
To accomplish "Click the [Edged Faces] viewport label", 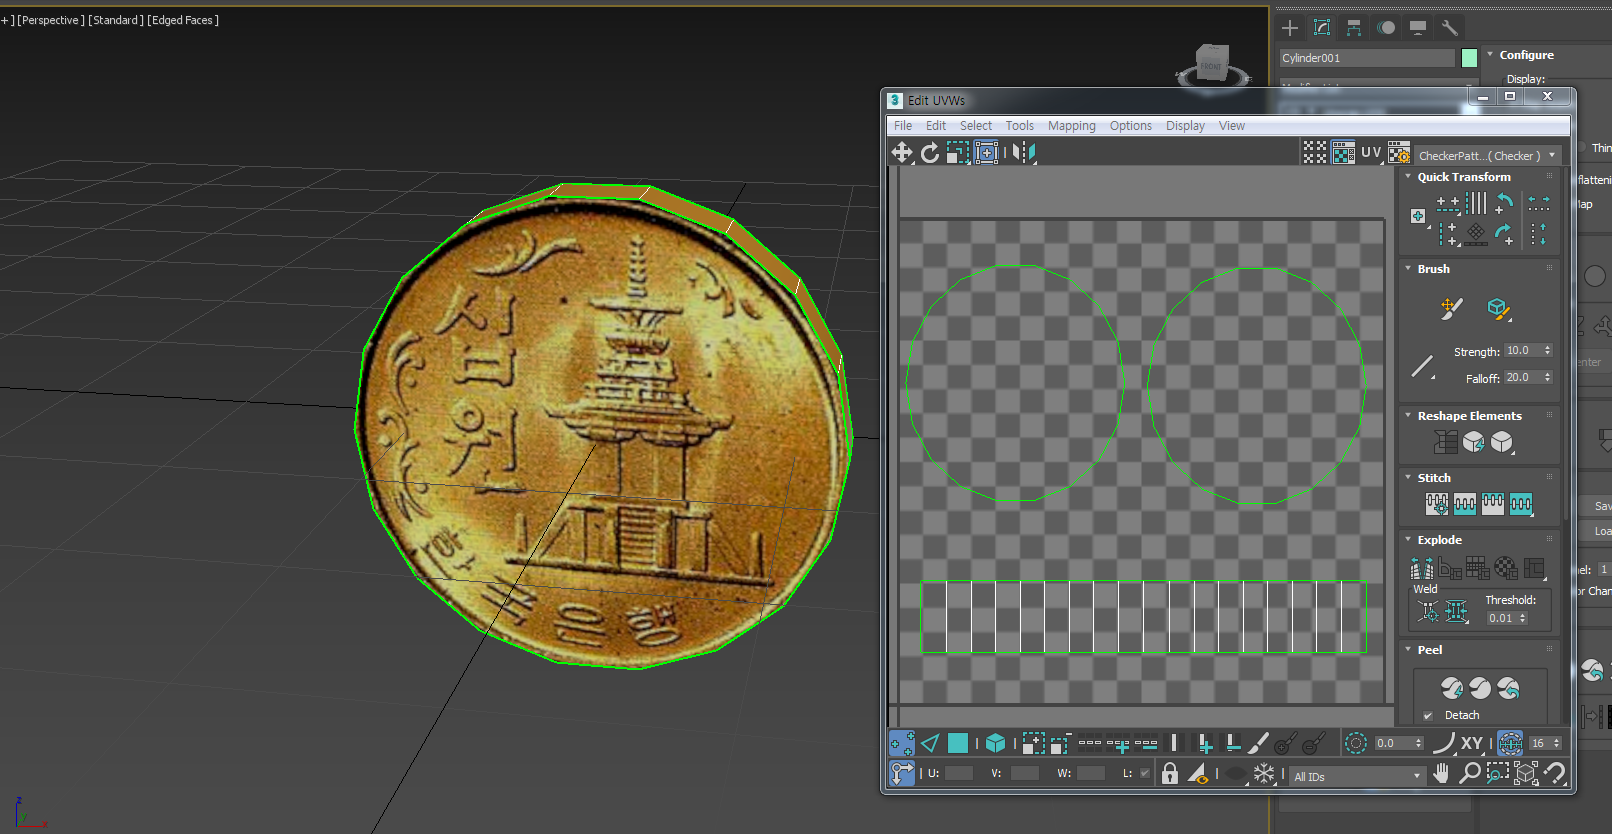I will (183, 20).
